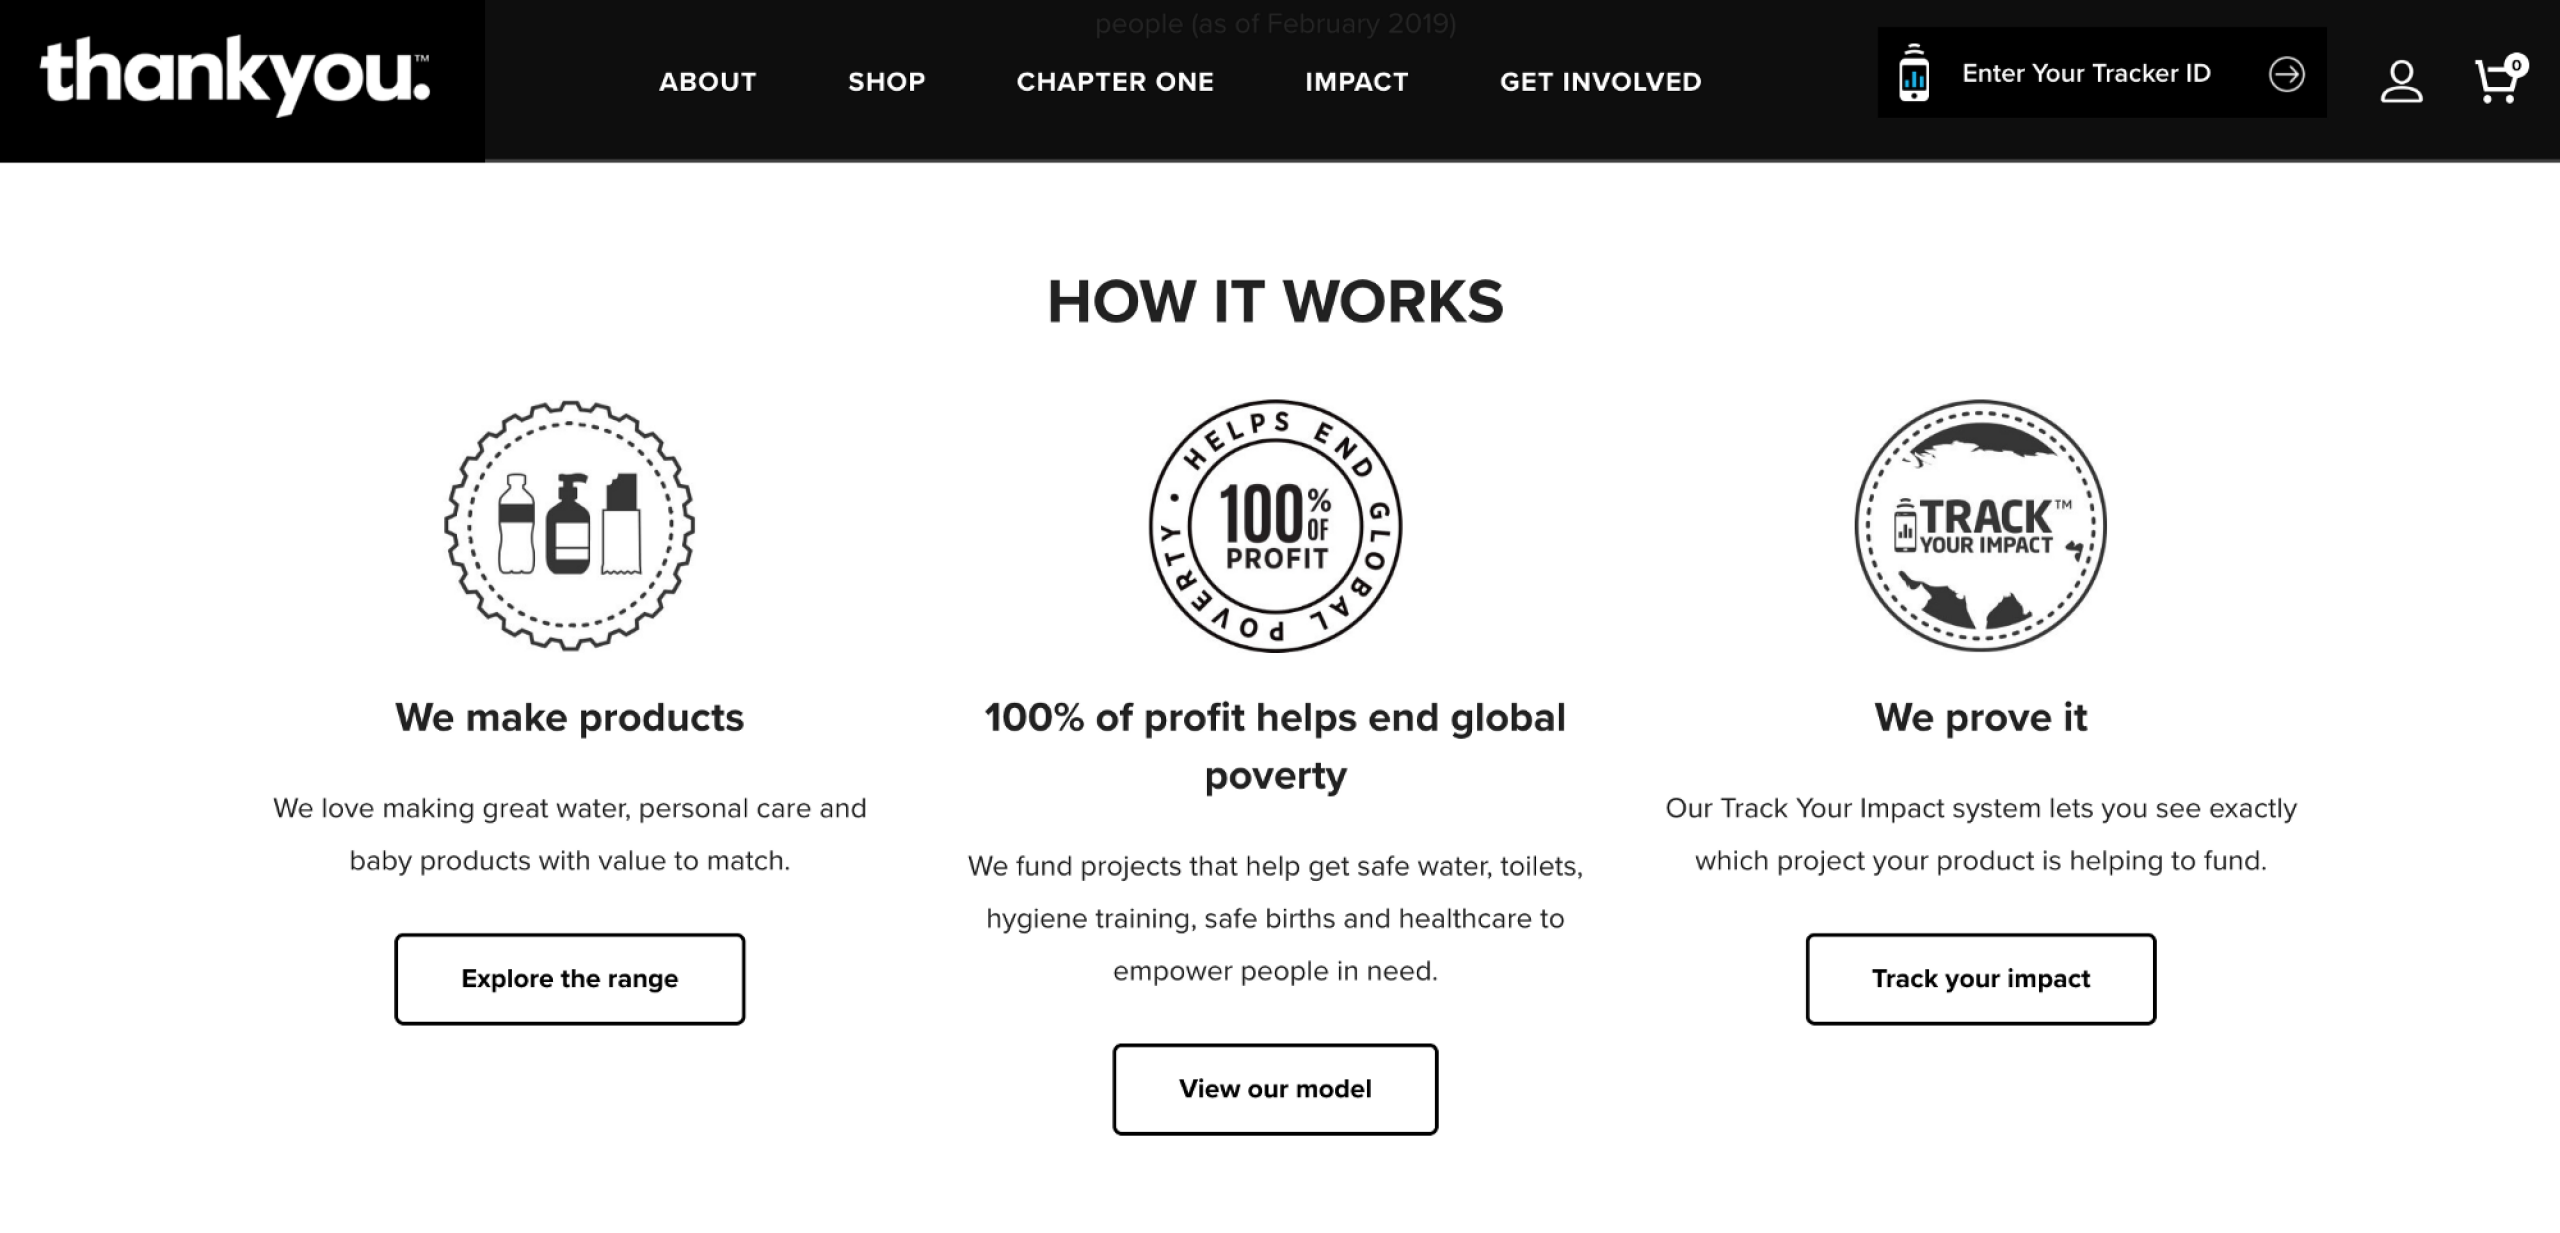Click the How It Works title
The image size is (2560, 1233).
coord(1275,302)
